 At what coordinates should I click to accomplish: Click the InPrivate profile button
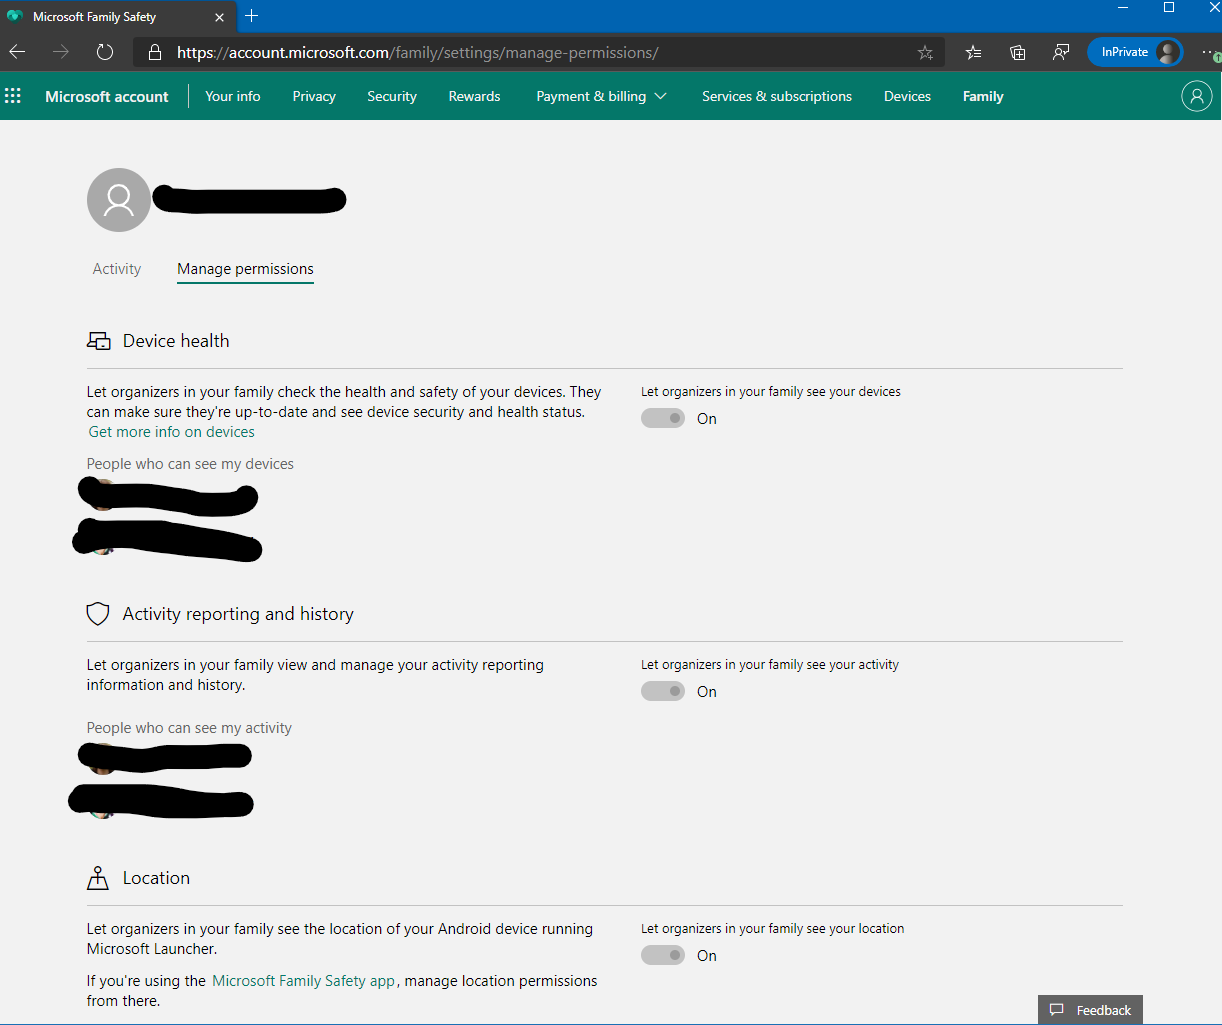click(1135, 52)
